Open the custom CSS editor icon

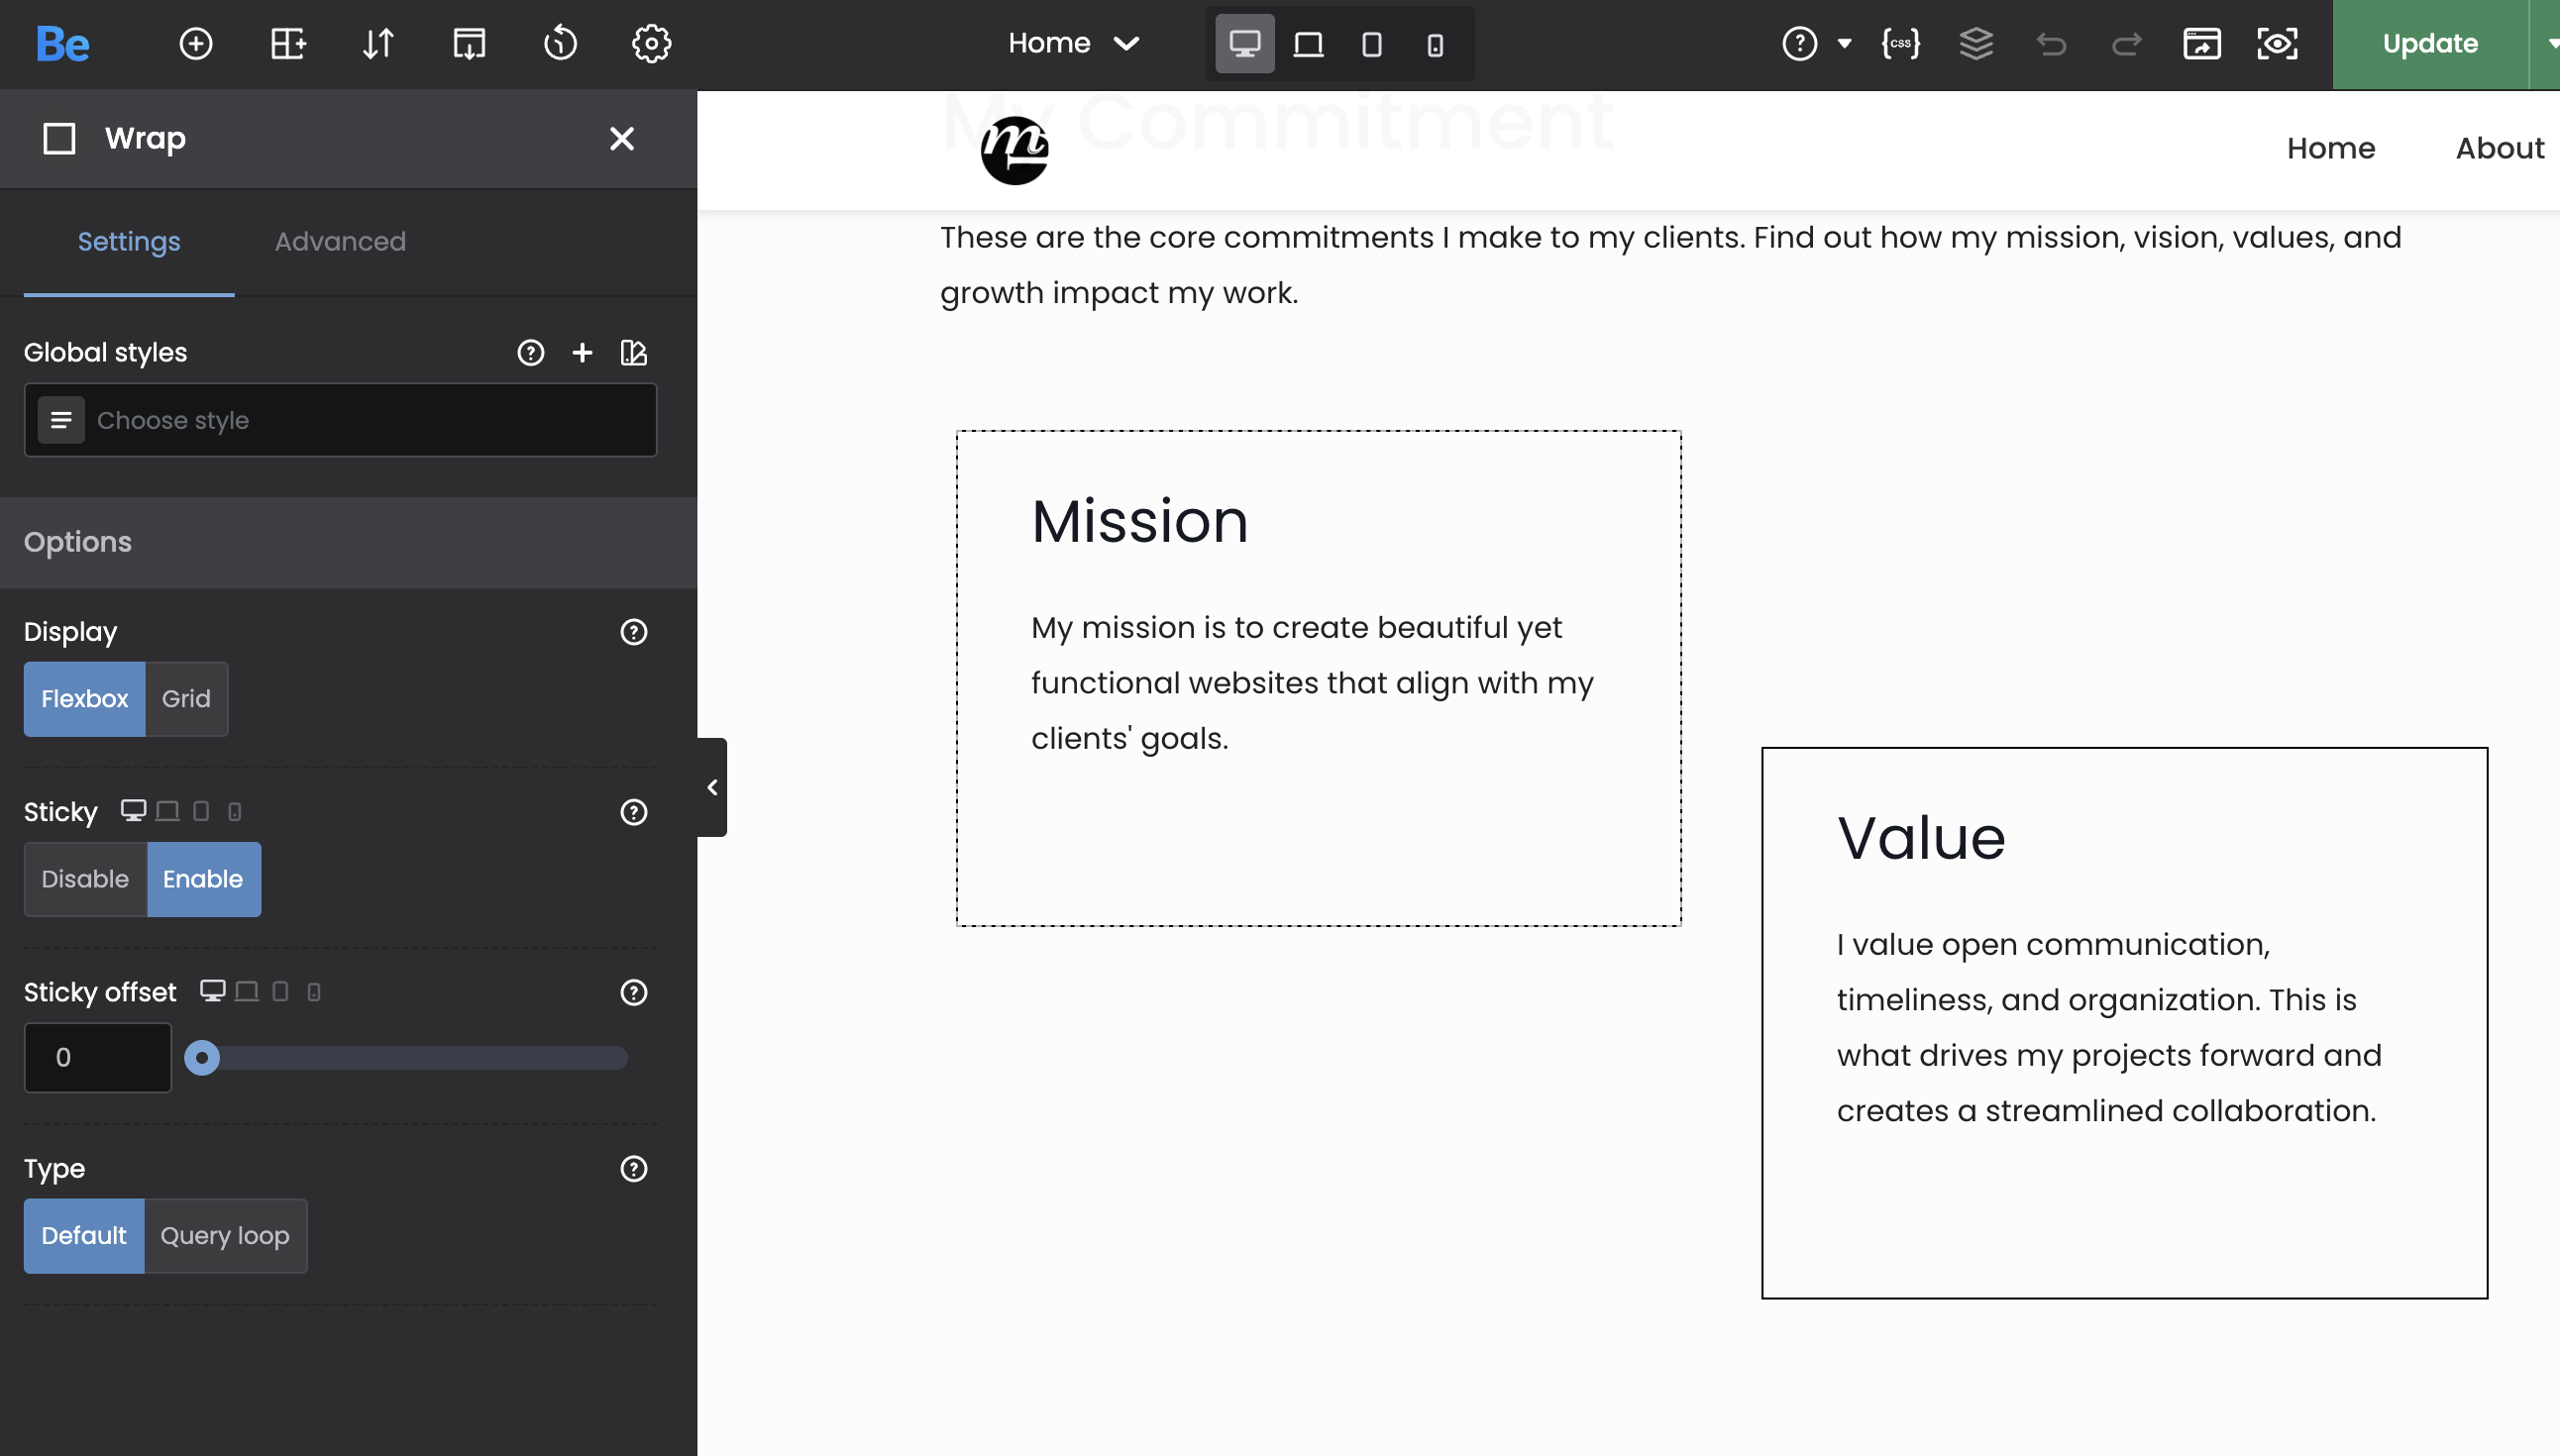tap(1900, 44)
